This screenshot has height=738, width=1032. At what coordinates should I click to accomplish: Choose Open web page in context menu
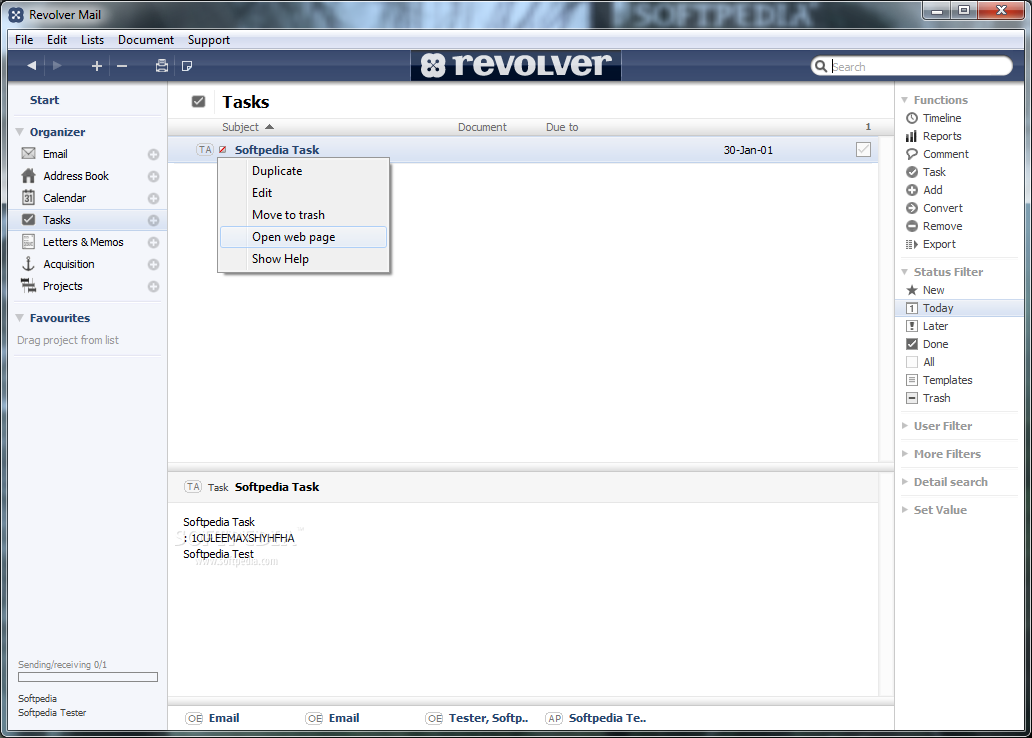303,237
